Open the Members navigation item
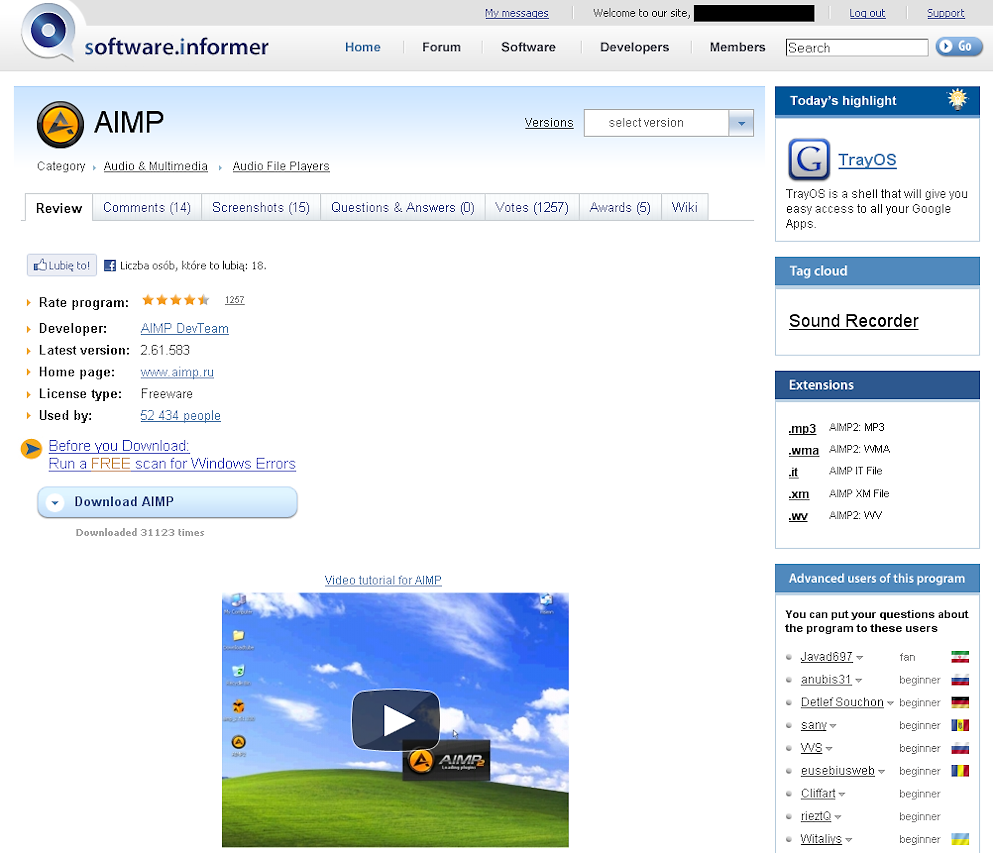 click(x=737, y=47)
